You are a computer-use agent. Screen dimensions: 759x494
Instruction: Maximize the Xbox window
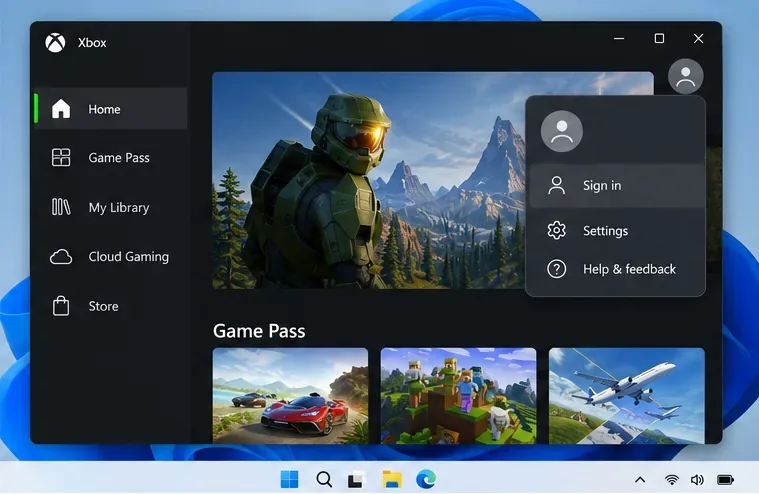coord(659,38)
